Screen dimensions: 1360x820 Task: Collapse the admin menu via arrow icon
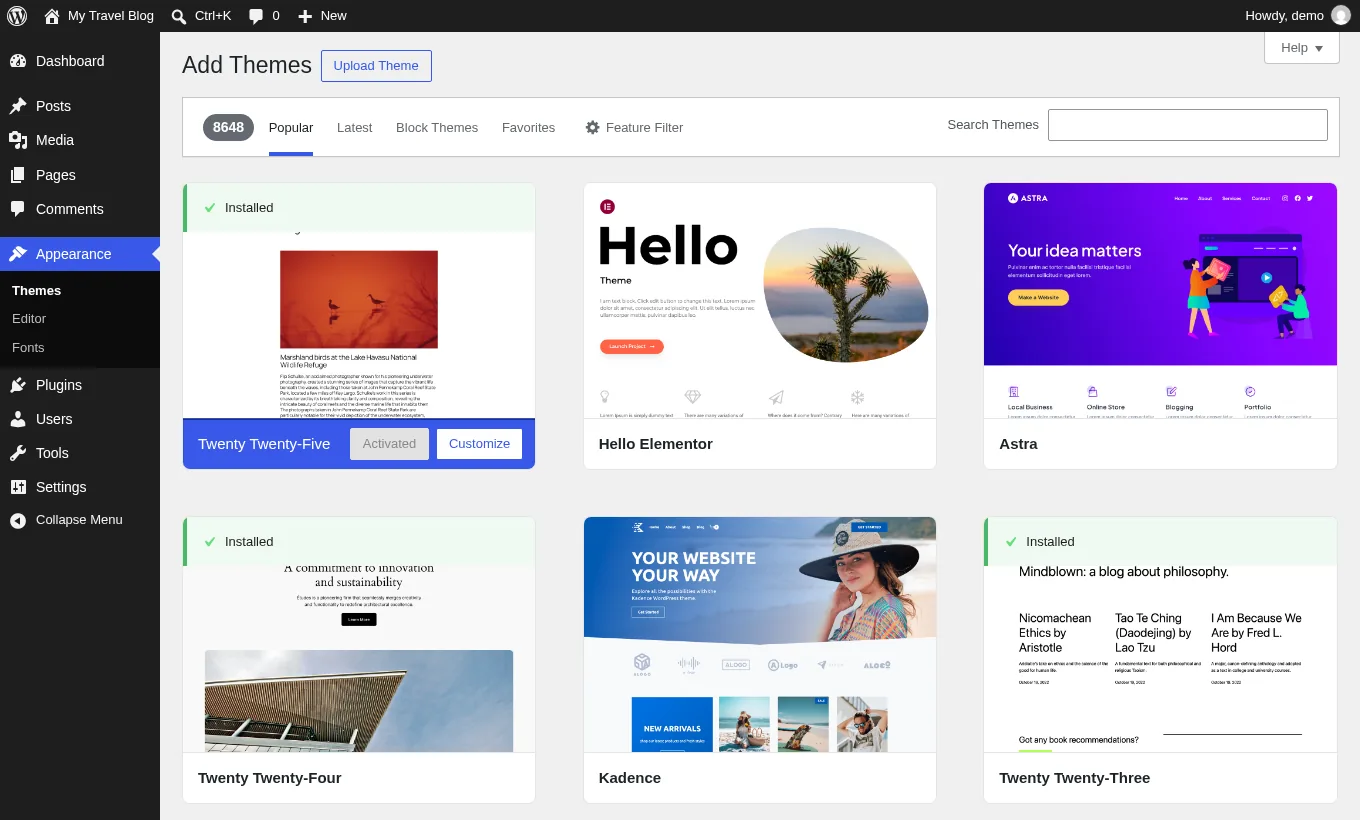click(x=18, y=520)
